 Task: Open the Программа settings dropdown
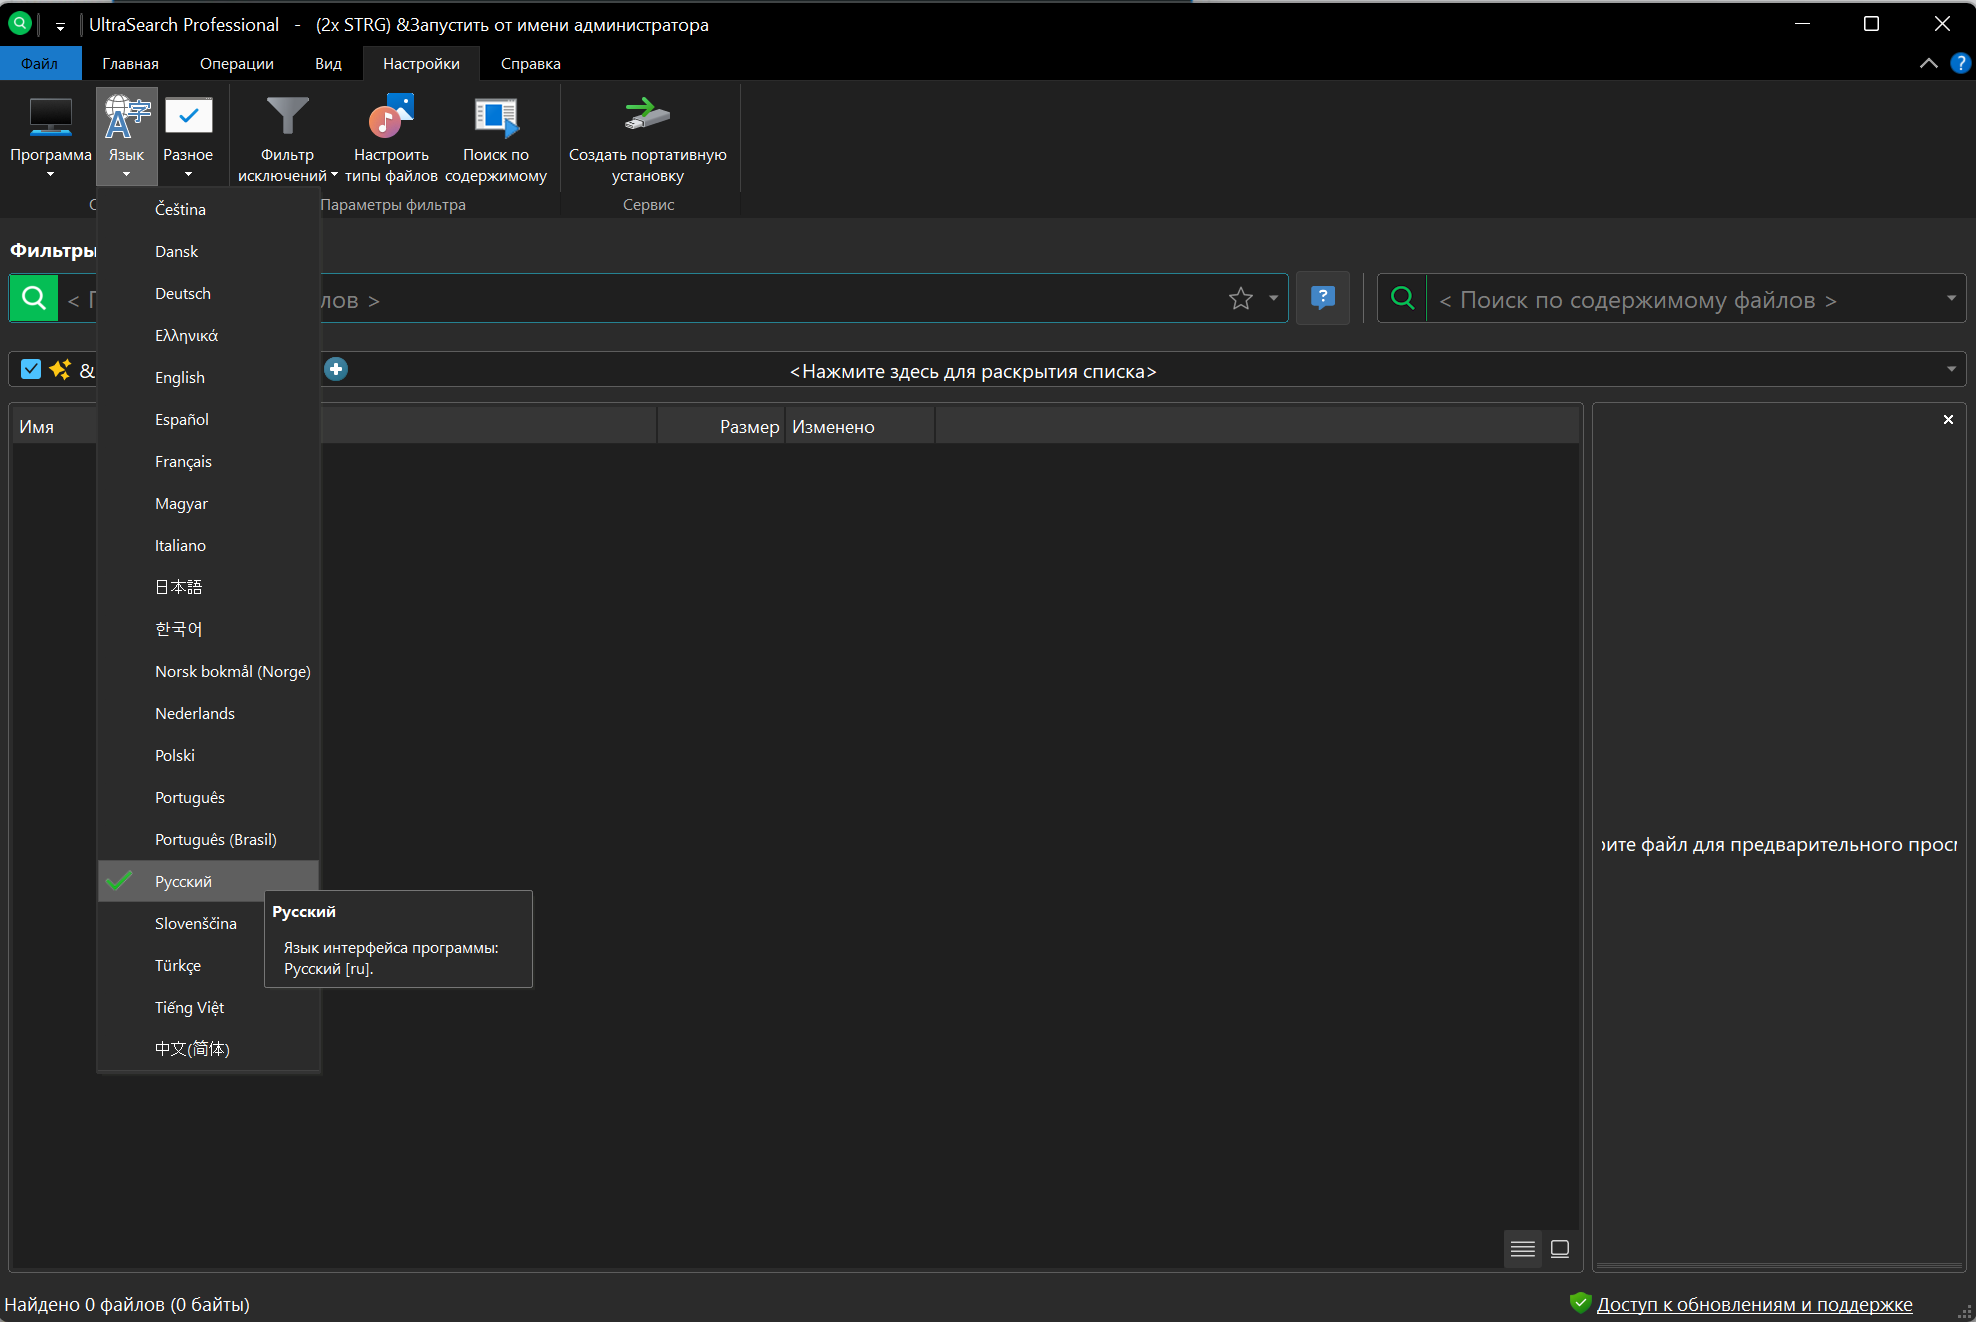coord(50,137)
